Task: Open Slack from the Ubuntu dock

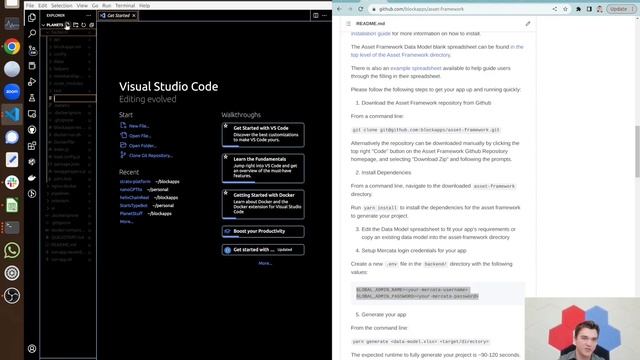Action: (12, 182)
